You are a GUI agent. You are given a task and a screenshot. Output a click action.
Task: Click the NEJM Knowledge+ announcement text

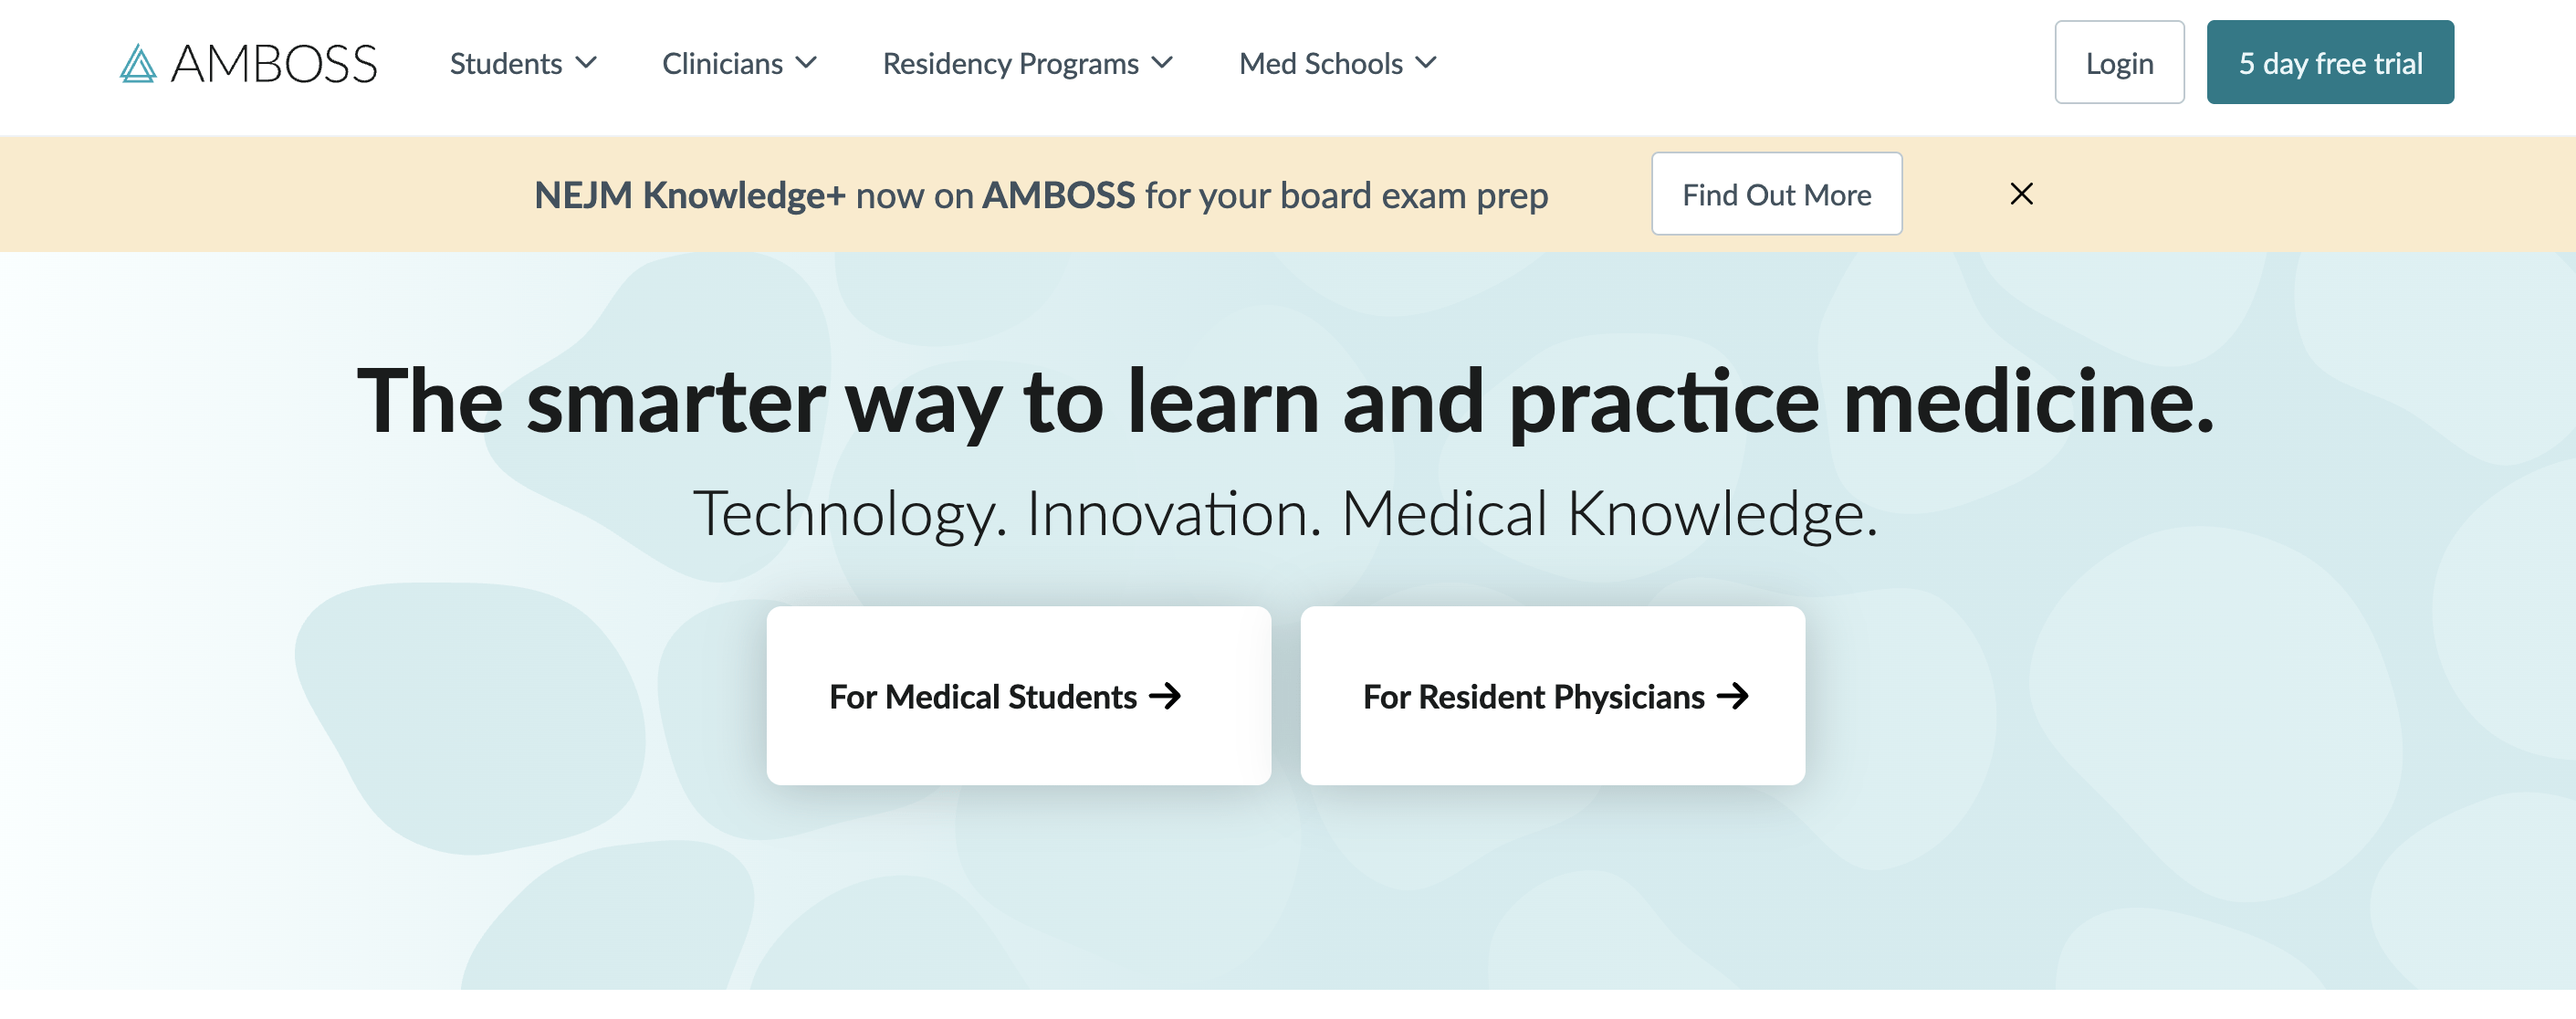pyautogui.click(x=1040, y=195)
